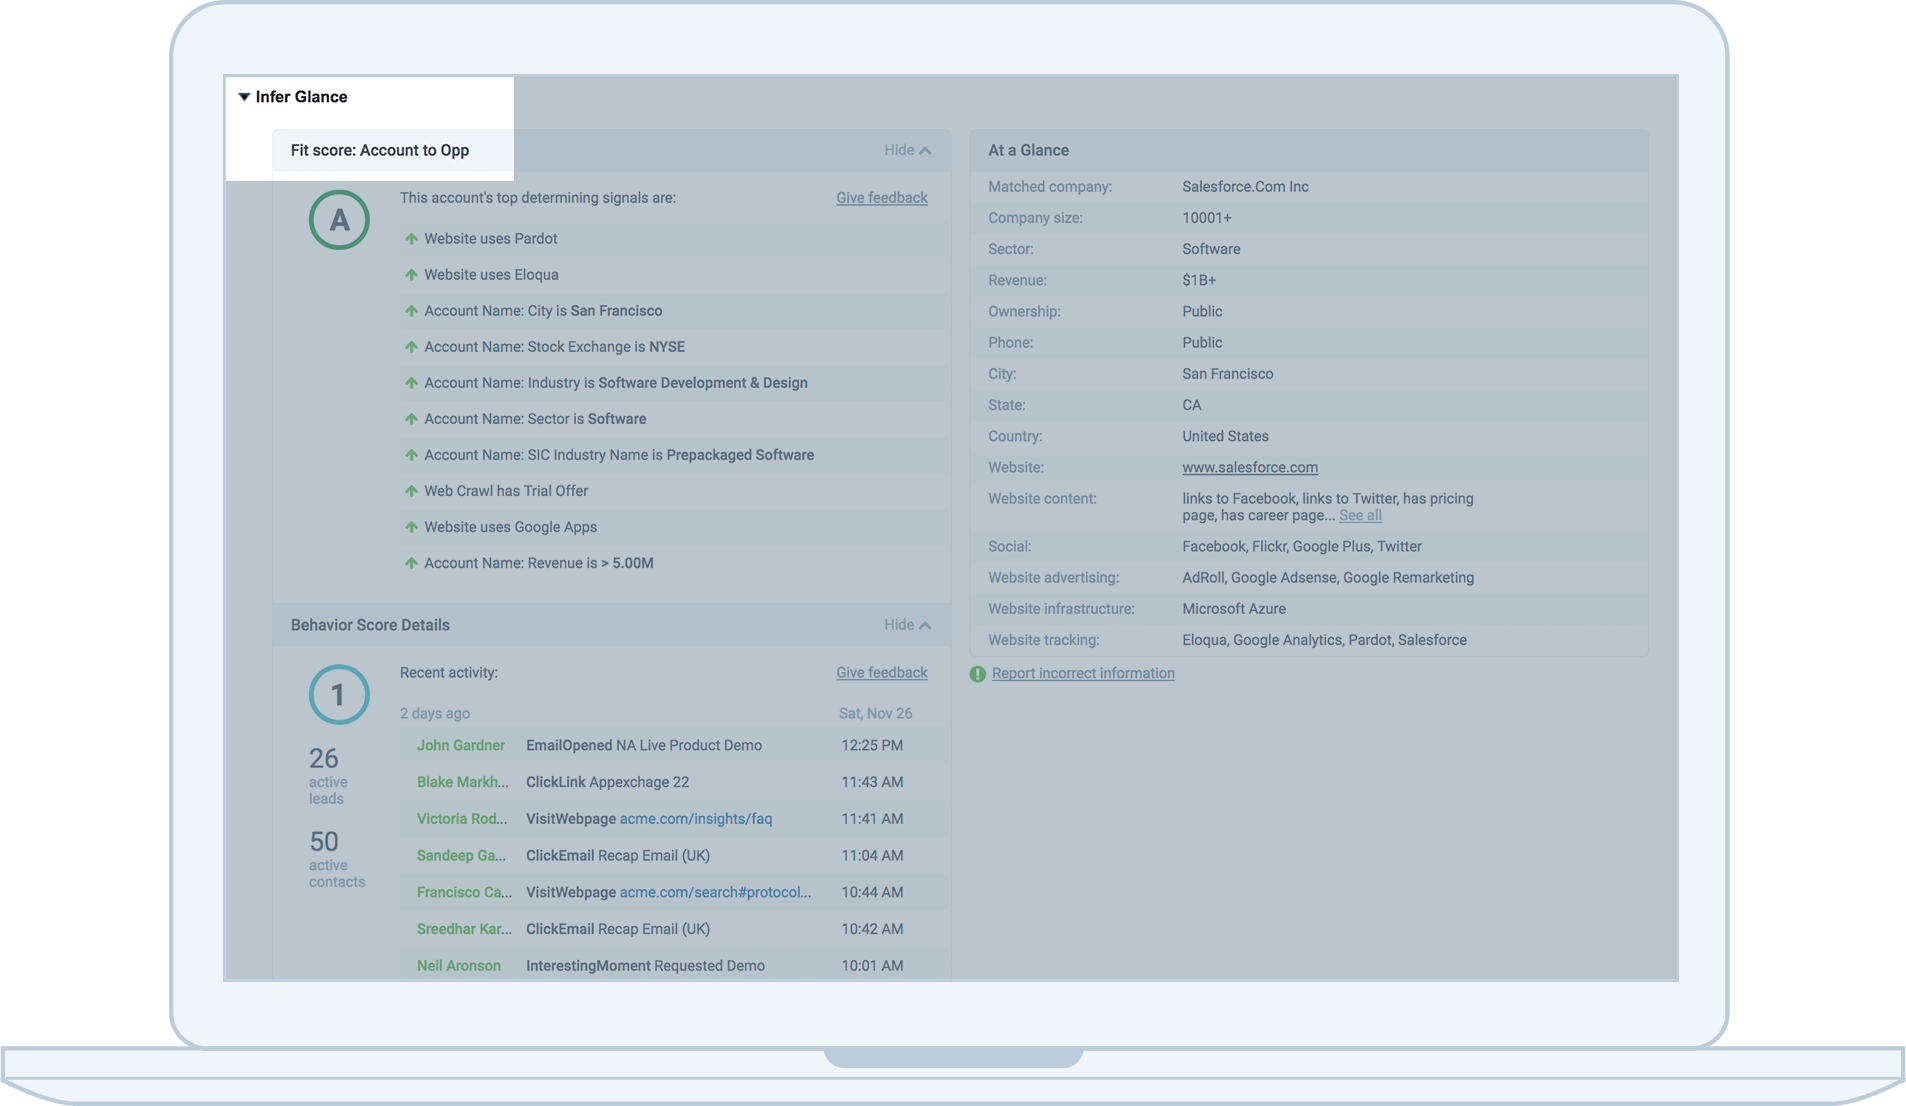1906x1106 pixels.
Task: Click up arrow beside SIC Industry Name signal
Action: 411,455
